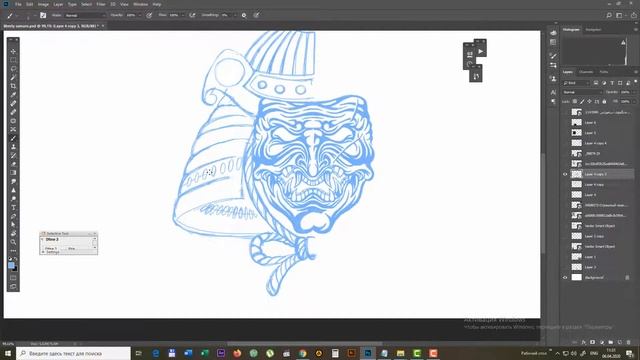Viewport: 640px width, 360px height.
Task: Add a layer mask
Action: click(x=593, y=342)
